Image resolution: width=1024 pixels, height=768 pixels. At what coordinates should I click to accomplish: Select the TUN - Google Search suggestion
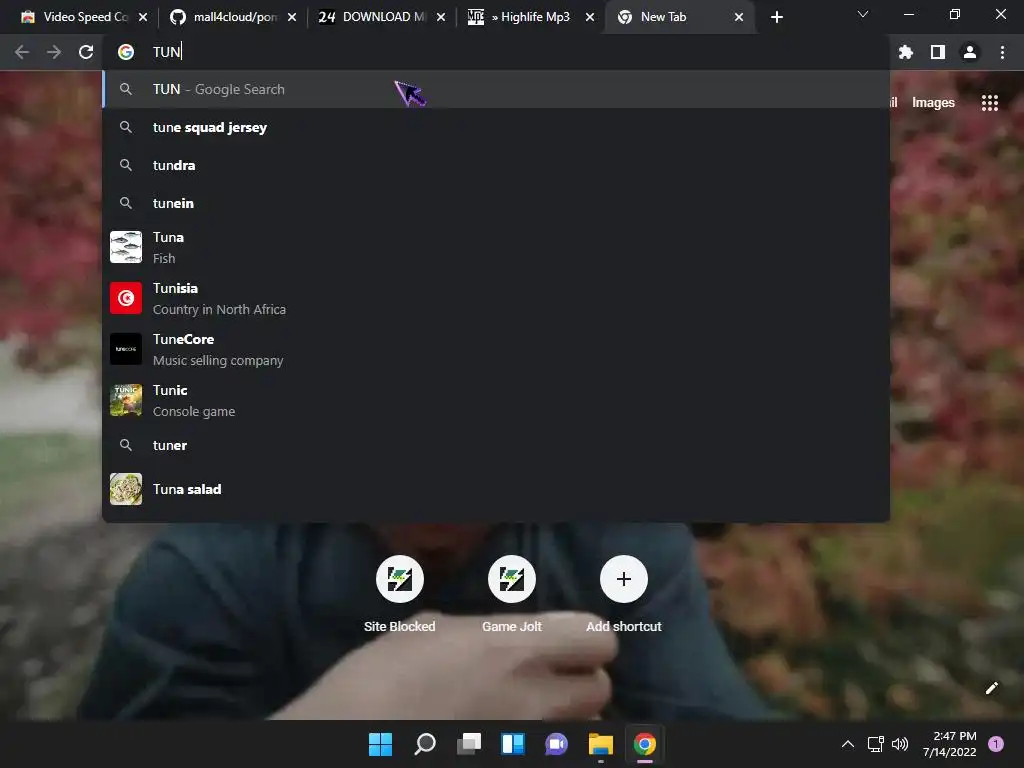(496, 89)
